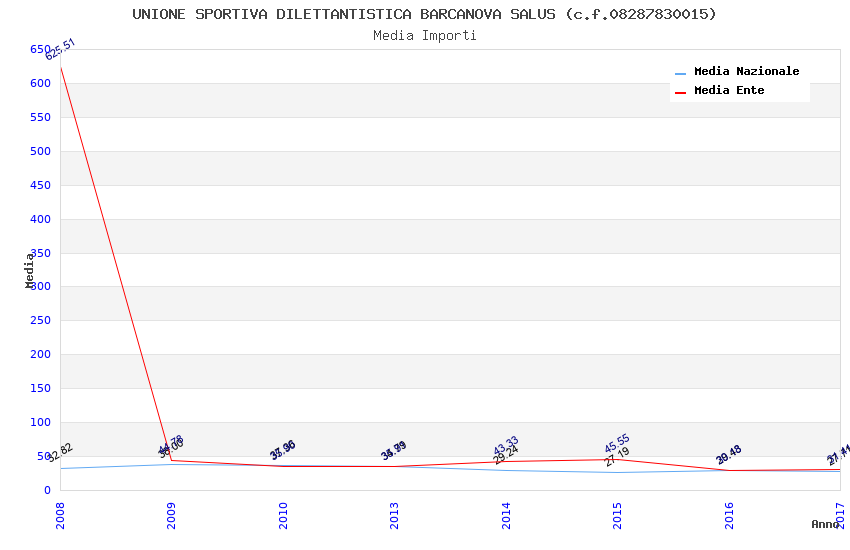Viewport: 850px width, 550px height.
Task: Click the 400 y-axis tick label
Action: click(41, 219)
